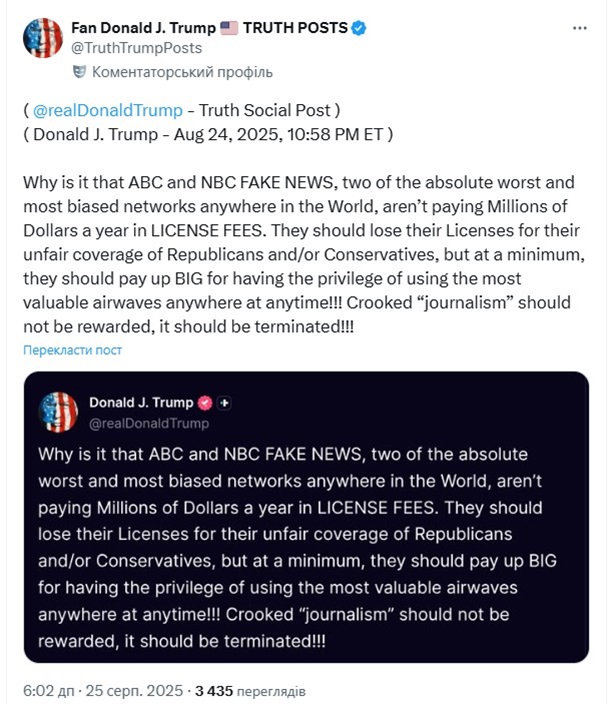Click the embedded Donald J. Trump name

coord(141,403)
